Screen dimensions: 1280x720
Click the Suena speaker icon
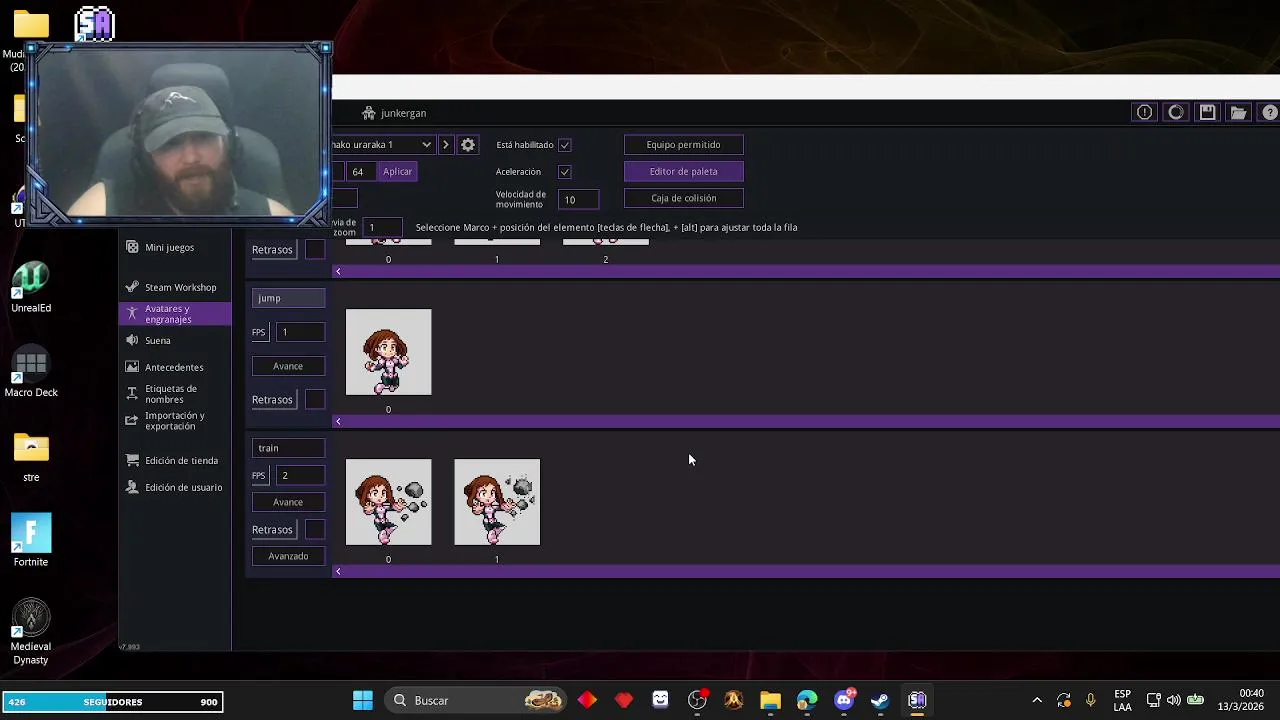click(x=132, y=340)
